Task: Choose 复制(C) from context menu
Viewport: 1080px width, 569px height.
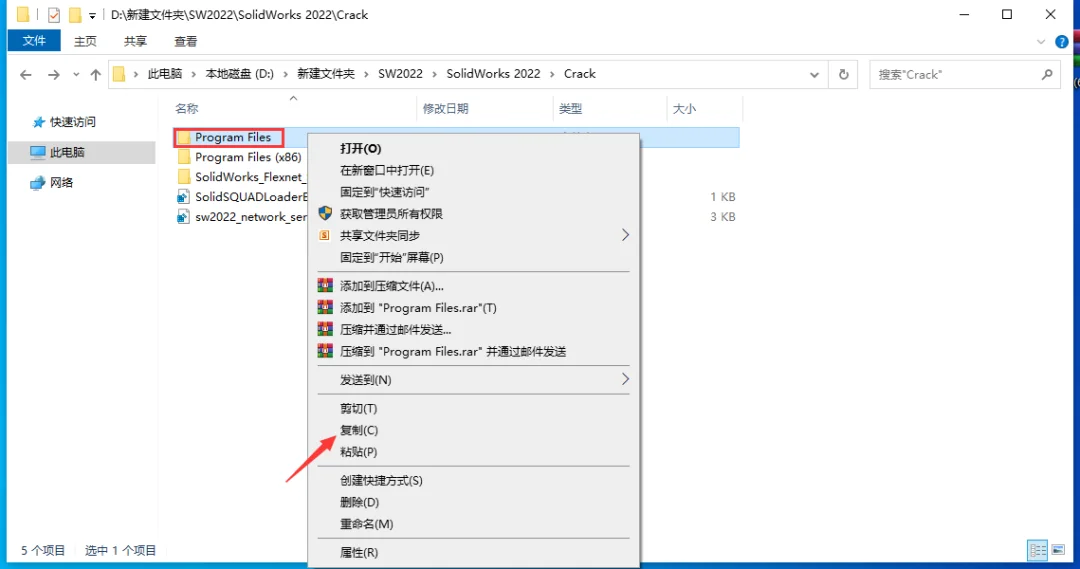Action: click(473, 430)
